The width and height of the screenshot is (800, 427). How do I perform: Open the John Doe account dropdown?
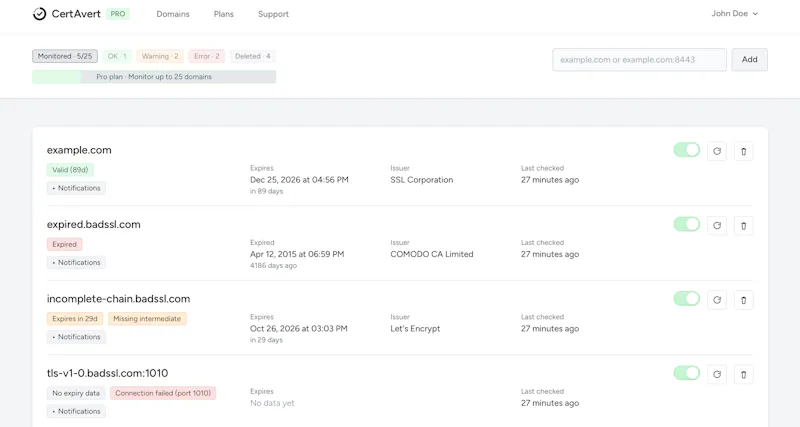click(735, 14)
